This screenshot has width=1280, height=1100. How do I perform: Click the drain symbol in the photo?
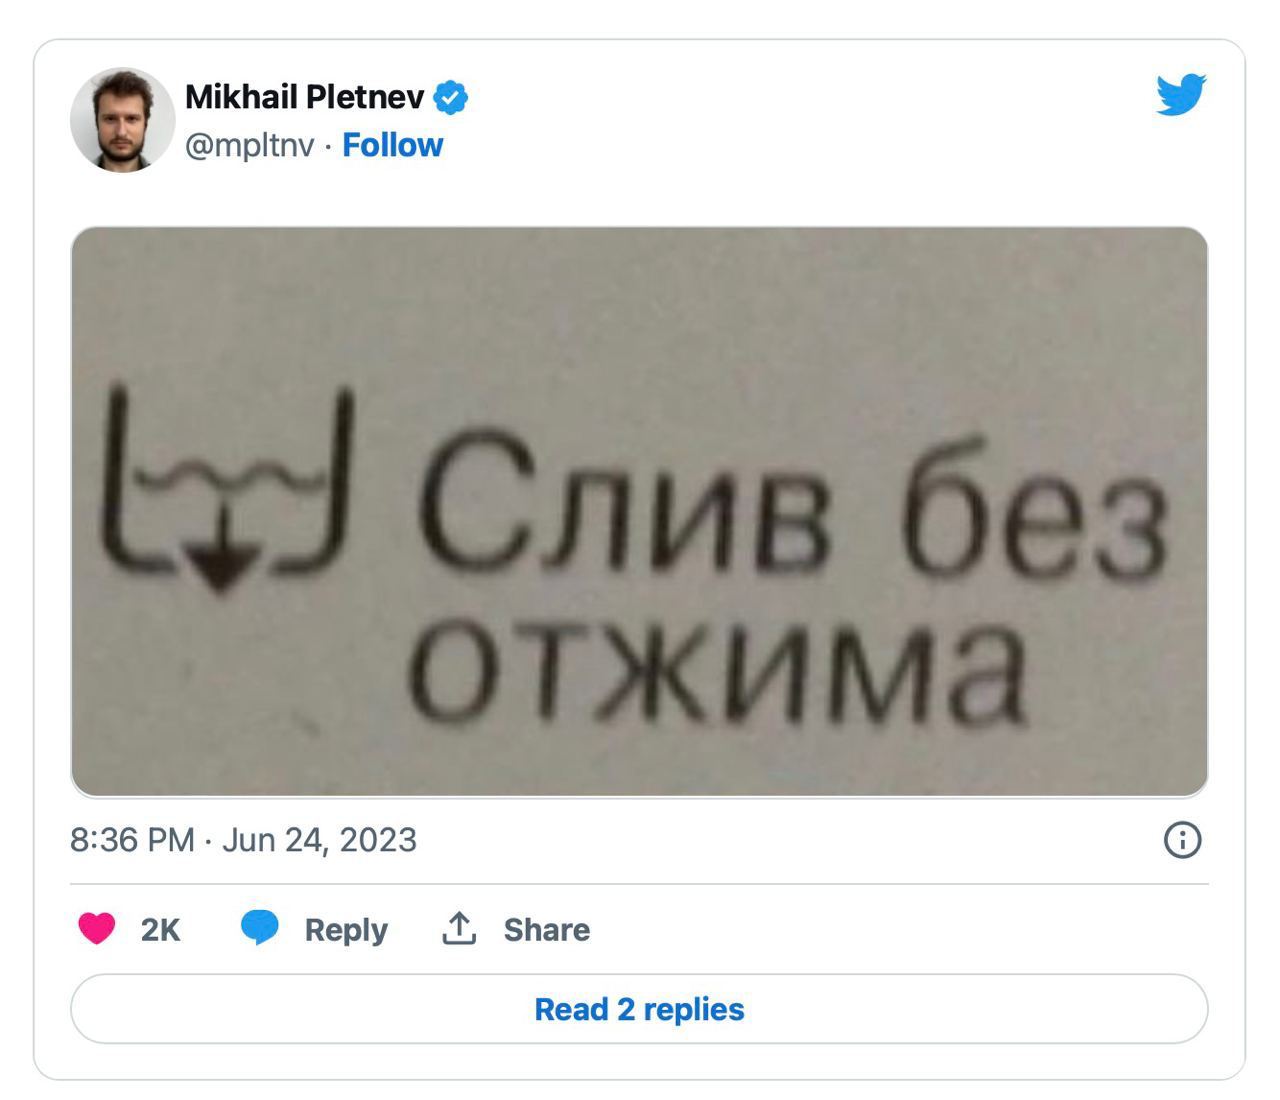226,490
